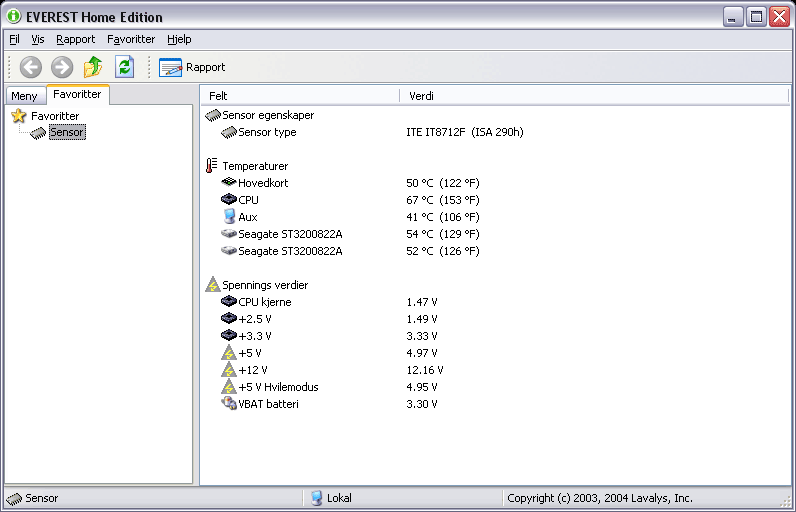796x512 pixels.
Task: Open the Favoritter menu in the menu bar
Action: point(131,39)
